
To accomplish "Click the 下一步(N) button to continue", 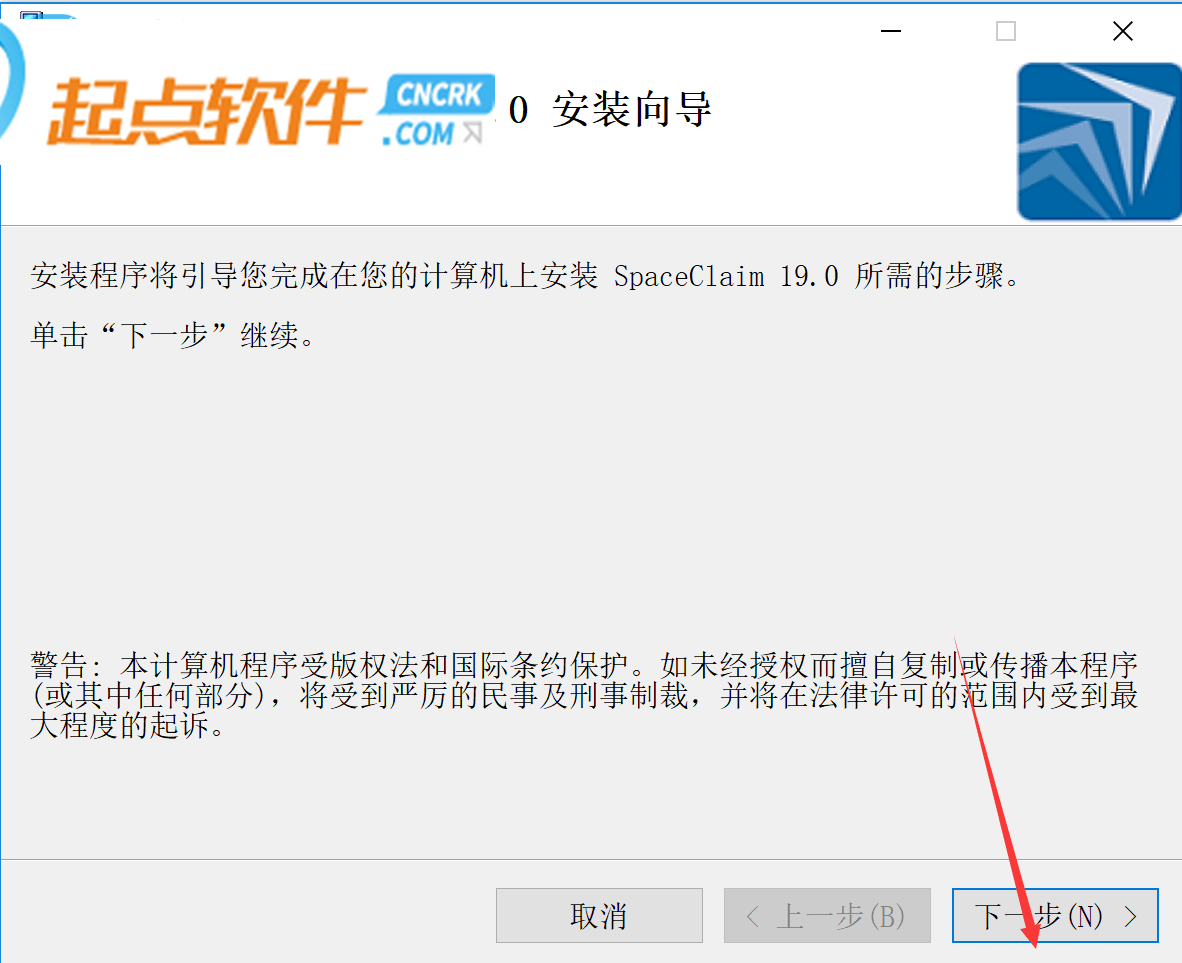I will 1055,915.
